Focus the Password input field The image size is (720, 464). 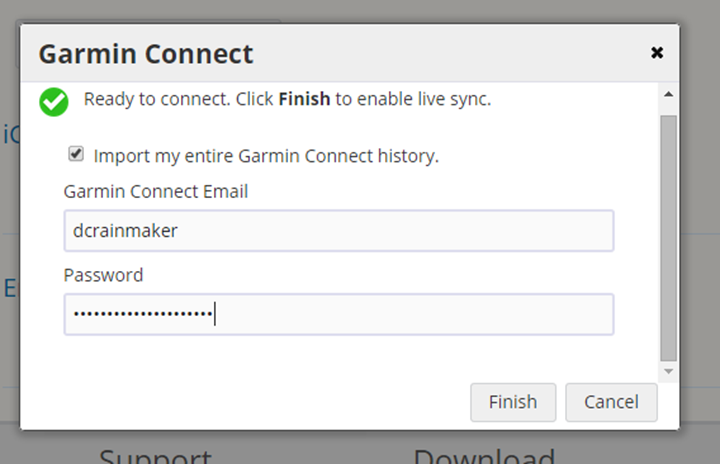[339, 314]
